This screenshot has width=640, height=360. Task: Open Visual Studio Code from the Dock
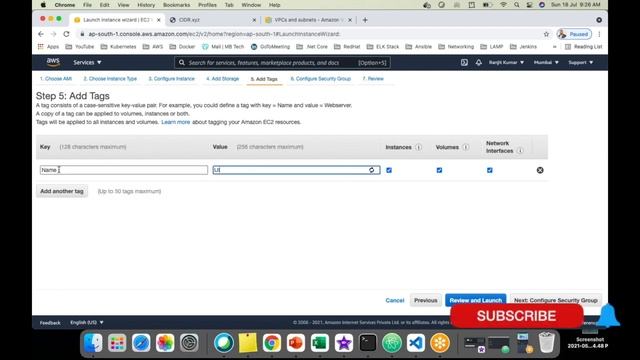pyautogui.click(x=416, y=343)
